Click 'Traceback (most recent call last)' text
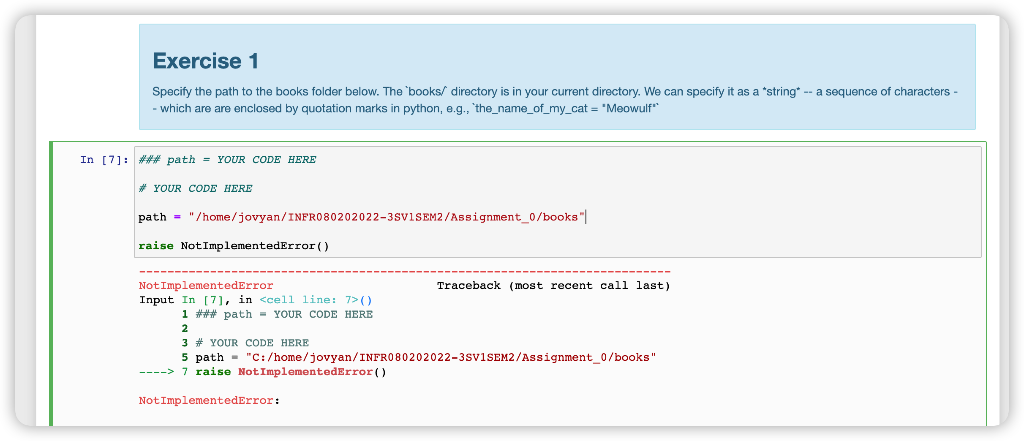 click(553, 286)
